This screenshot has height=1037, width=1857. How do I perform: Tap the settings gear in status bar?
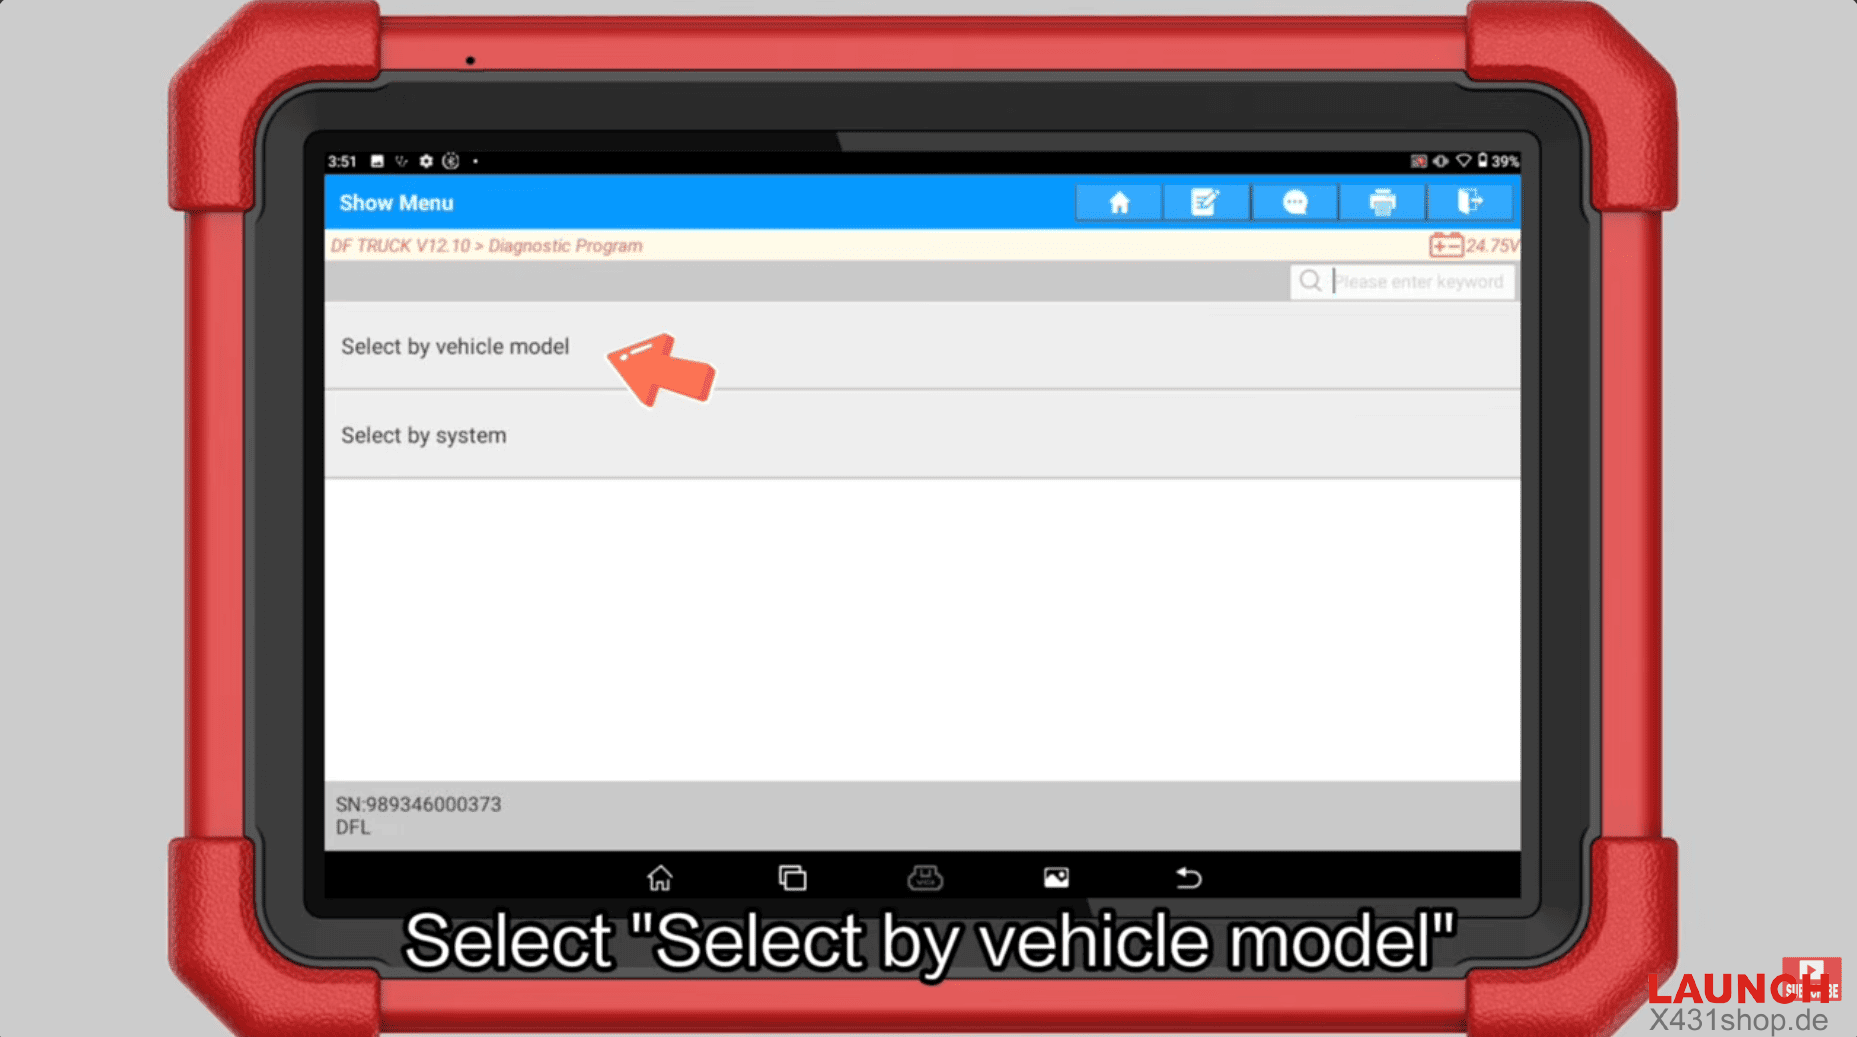[426, 161]
